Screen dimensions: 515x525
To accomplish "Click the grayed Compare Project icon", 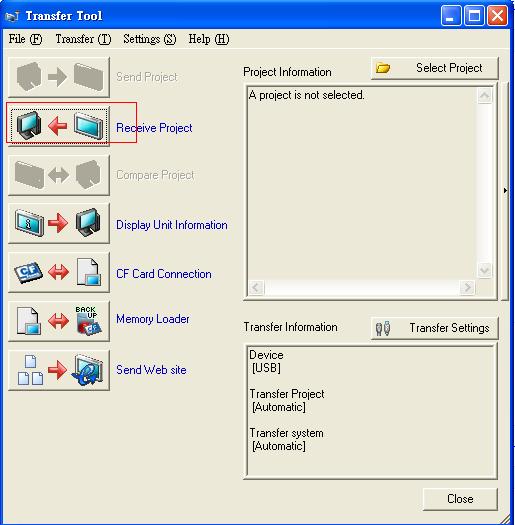I will pos(59,175).
